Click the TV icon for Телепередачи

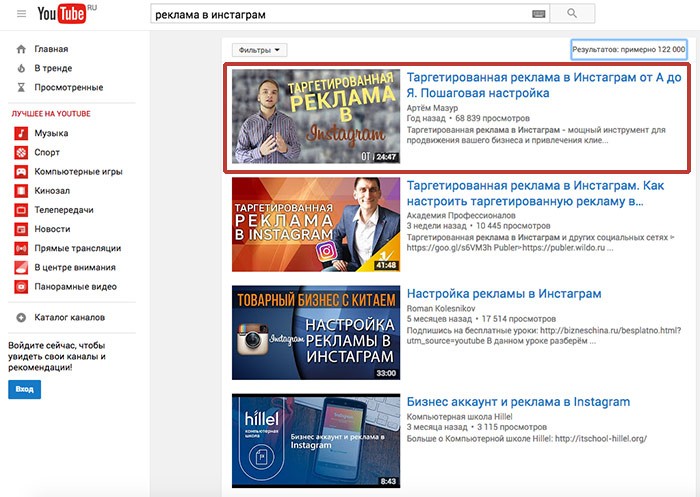(21, 210)
